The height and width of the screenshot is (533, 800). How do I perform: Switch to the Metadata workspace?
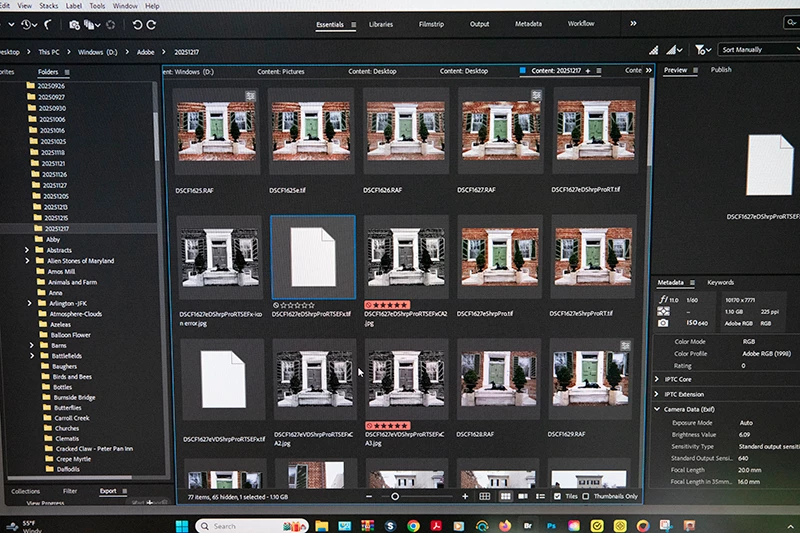[x=528, y=23]
